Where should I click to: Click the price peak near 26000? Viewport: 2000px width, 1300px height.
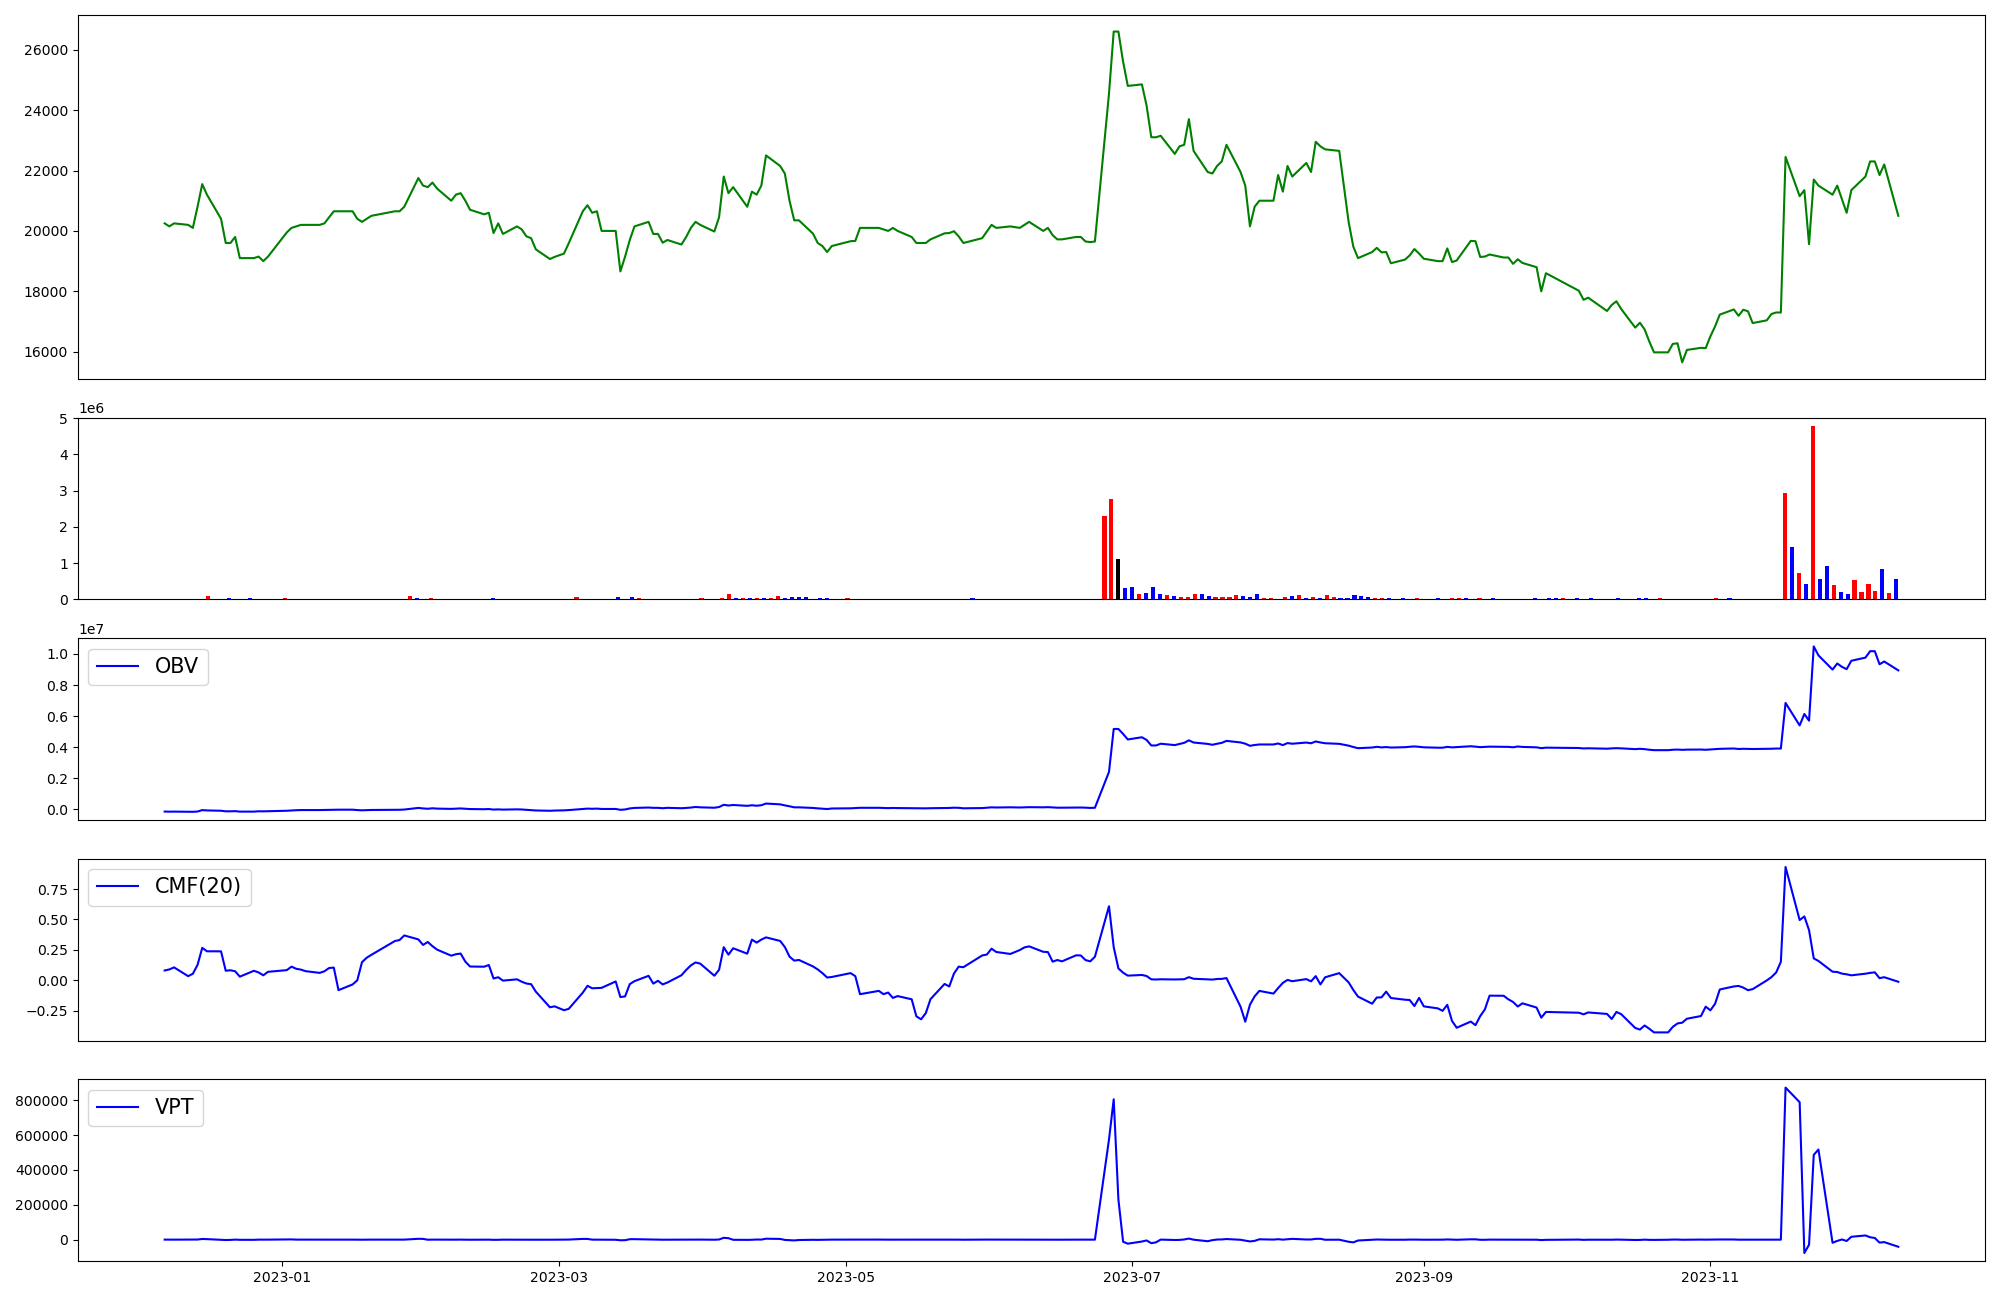coord(1115,32)
